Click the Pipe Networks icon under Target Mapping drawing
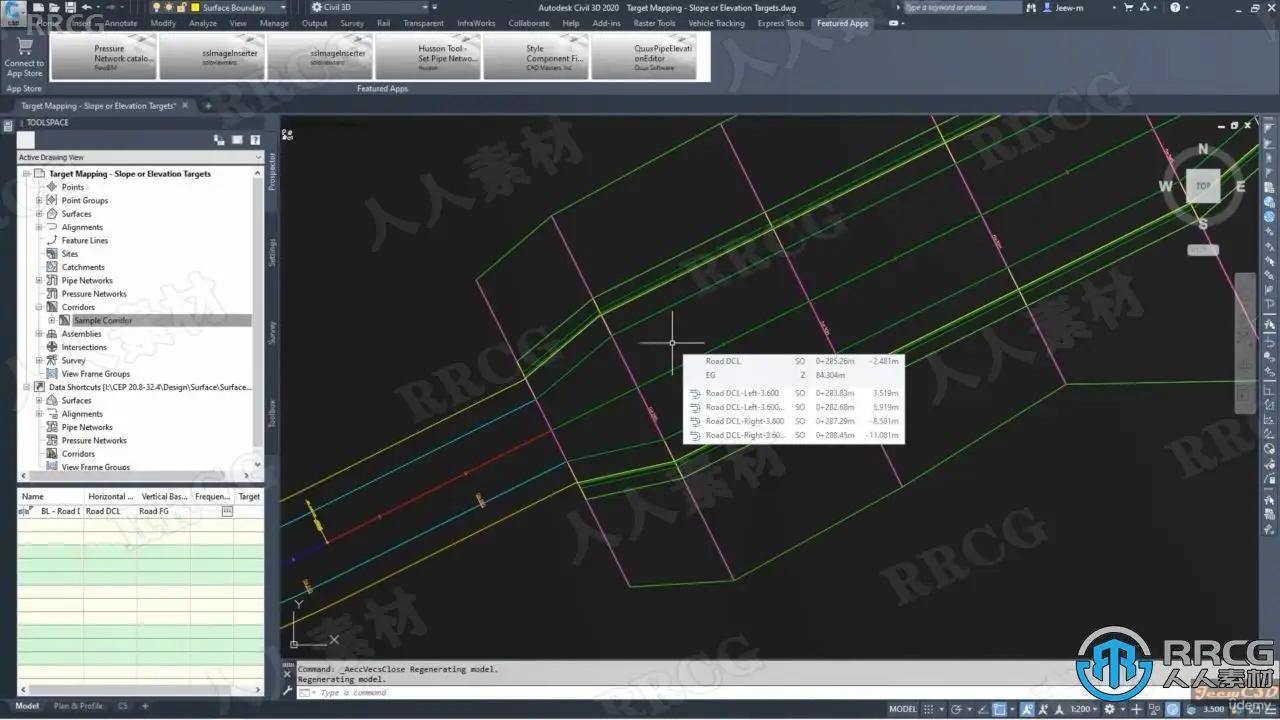The image size is (1280, 720). pos(53,281)
